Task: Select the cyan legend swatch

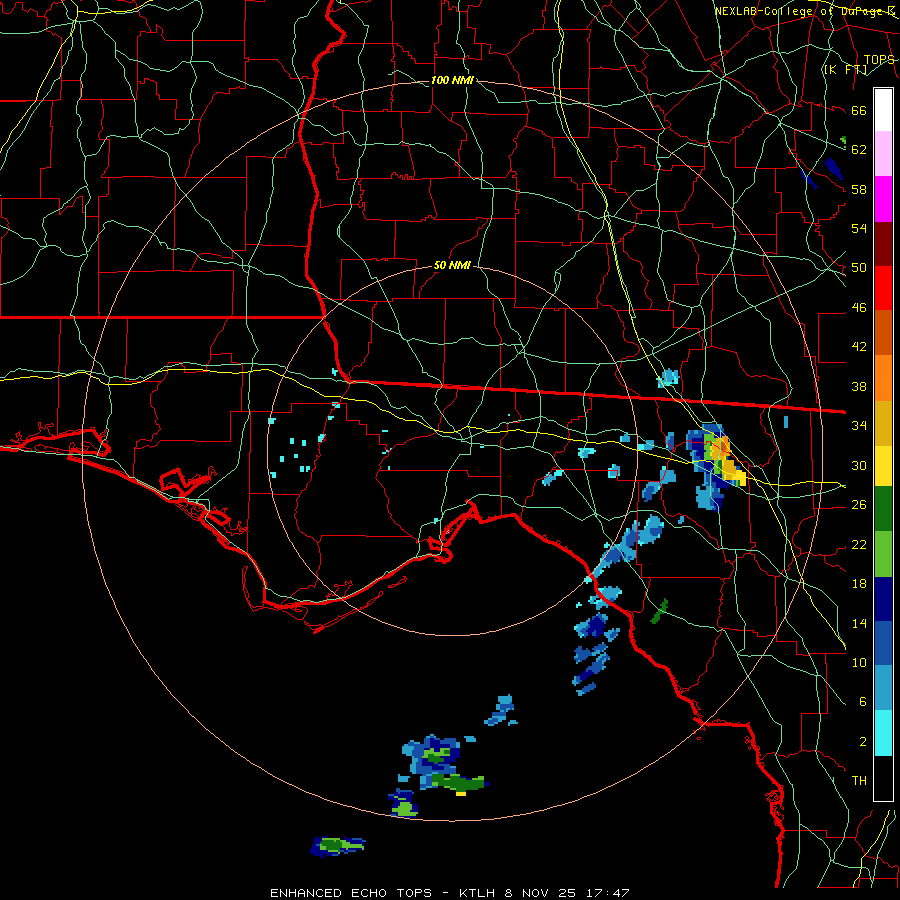Action: coord(883,733)
